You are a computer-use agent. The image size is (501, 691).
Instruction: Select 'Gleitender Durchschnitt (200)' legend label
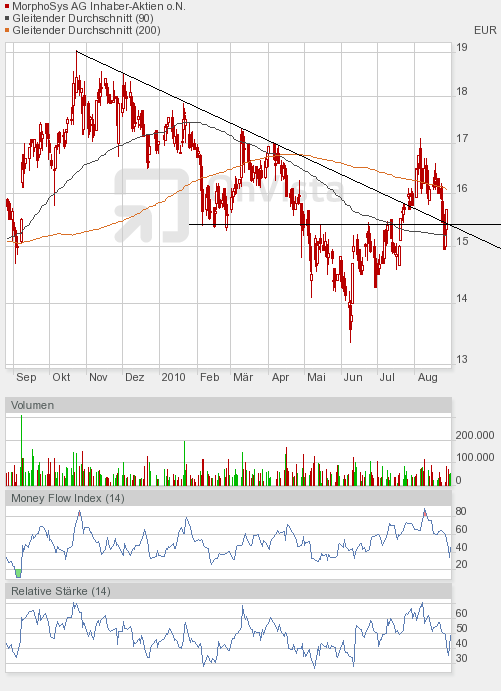tap(86, 30)
